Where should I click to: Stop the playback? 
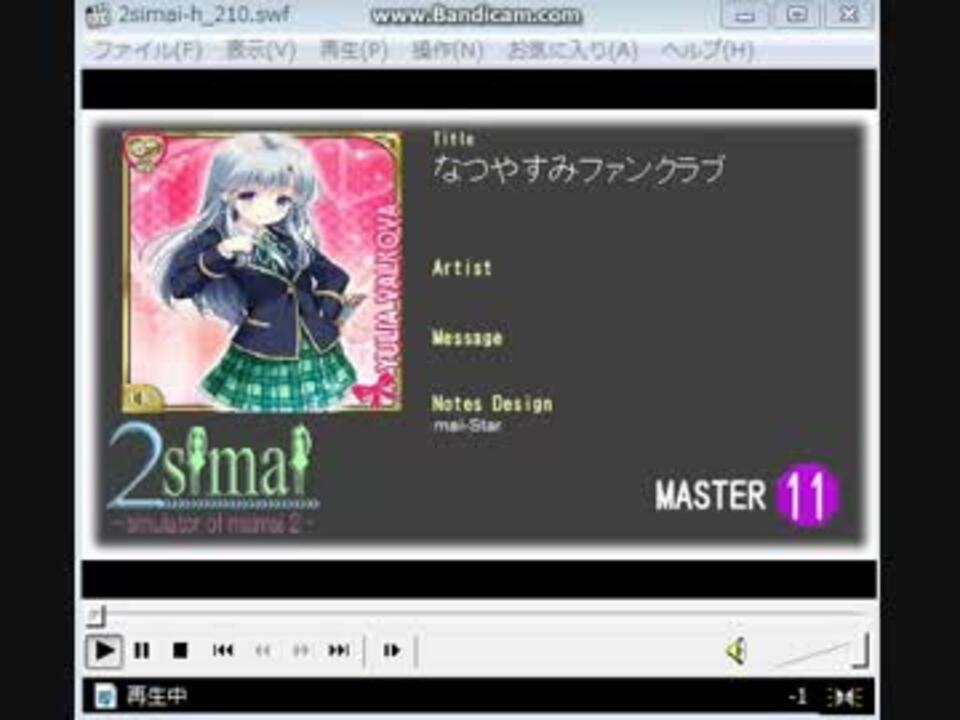(180, 650)
